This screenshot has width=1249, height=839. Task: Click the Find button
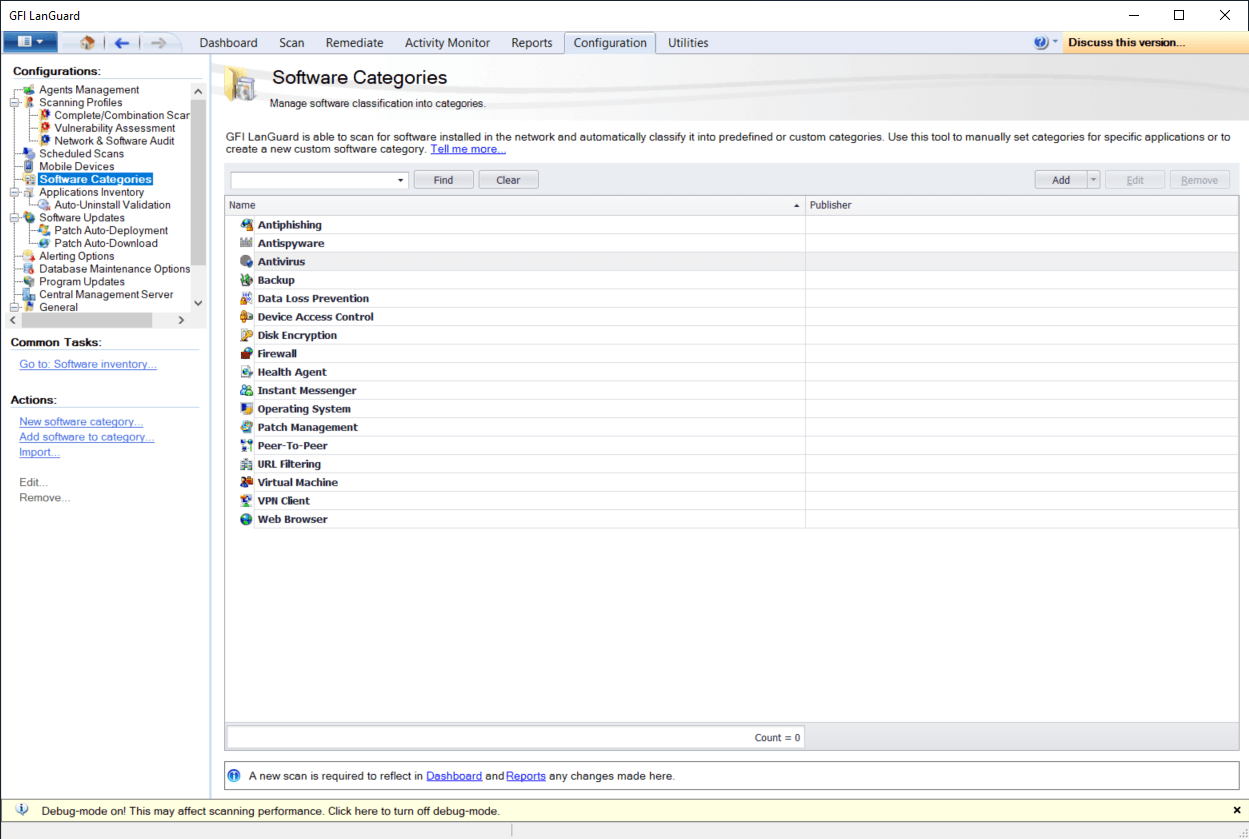pyautogui.click(x=443, y=180)
